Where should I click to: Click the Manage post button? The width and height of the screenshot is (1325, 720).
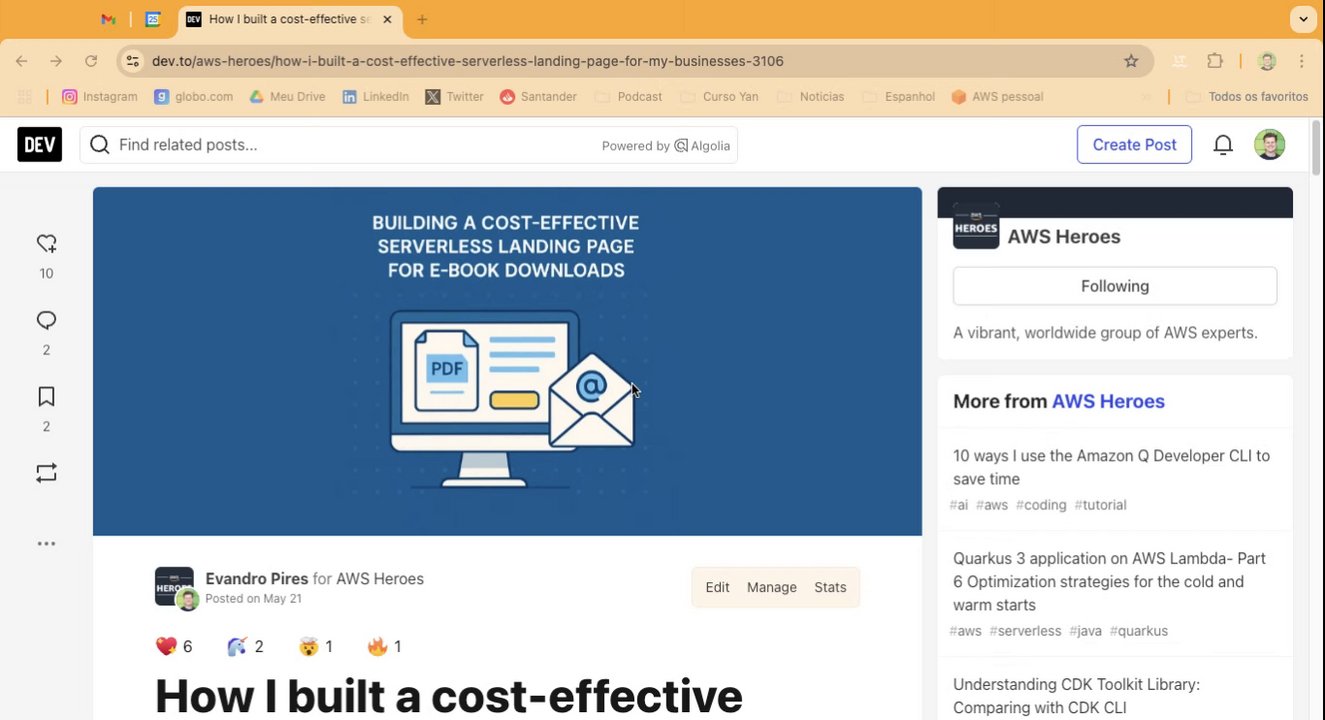[x=772, y=587]
